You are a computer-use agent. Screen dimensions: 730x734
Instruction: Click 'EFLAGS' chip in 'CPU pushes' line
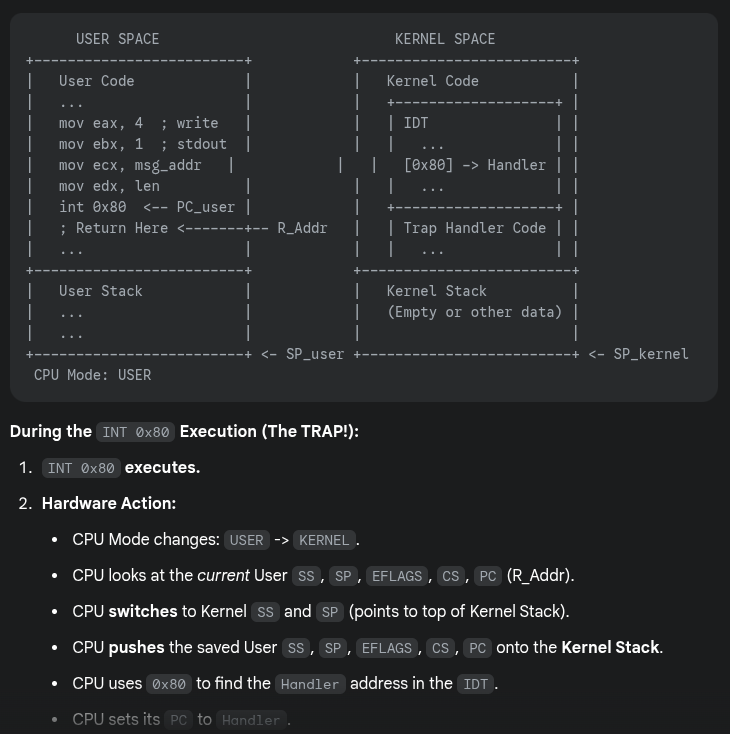(x=386, y=648)
